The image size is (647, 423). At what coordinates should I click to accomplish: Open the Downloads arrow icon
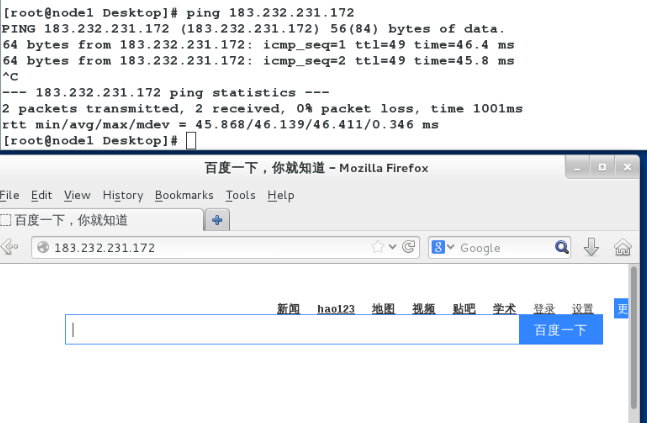[x=591, y=247]
